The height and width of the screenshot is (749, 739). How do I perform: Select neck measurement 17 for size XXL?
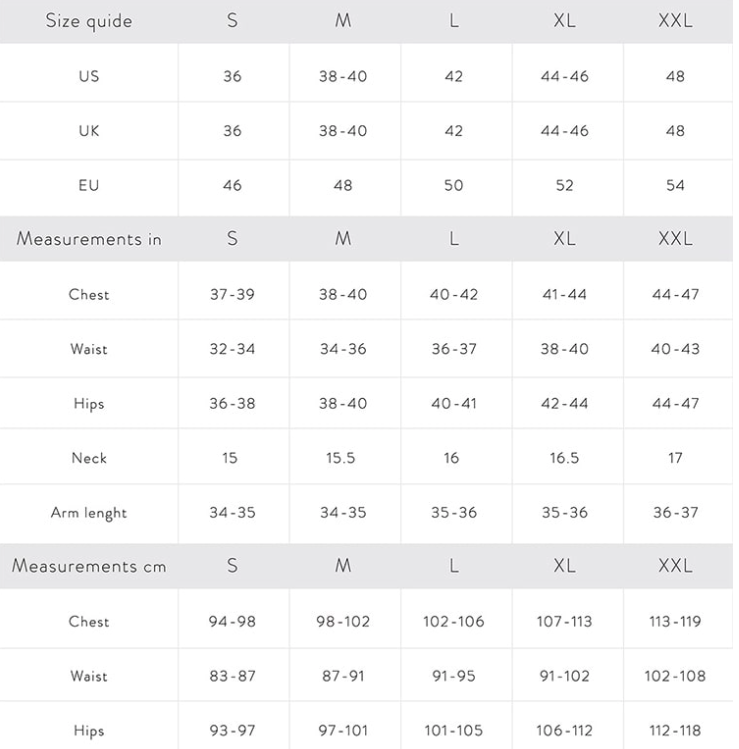tap(675, 458)
